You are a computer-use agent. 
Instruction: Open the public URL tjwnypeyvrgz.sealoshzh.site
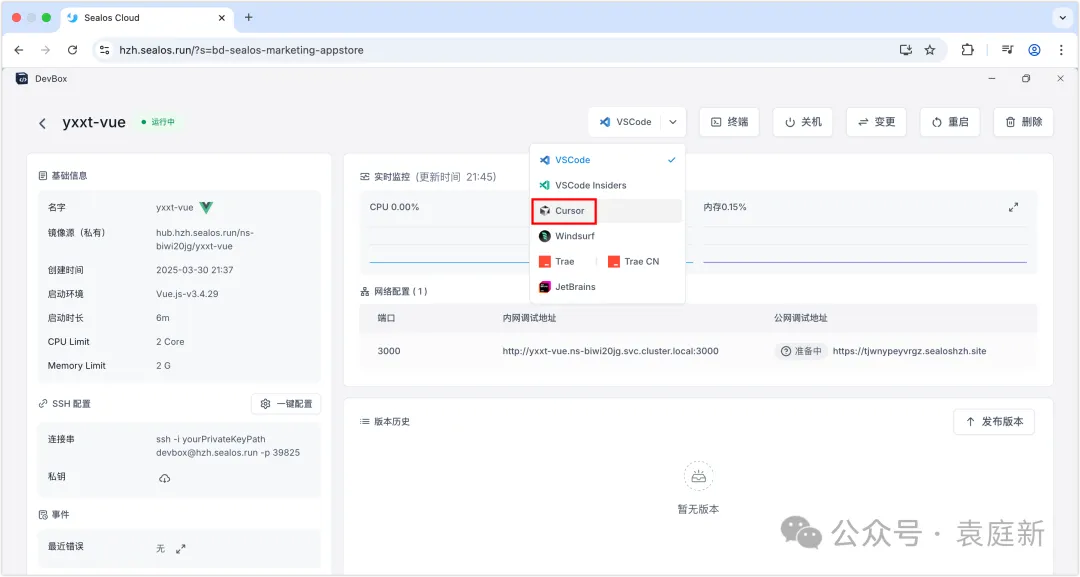pyautogui.click(x=909, y=351)
